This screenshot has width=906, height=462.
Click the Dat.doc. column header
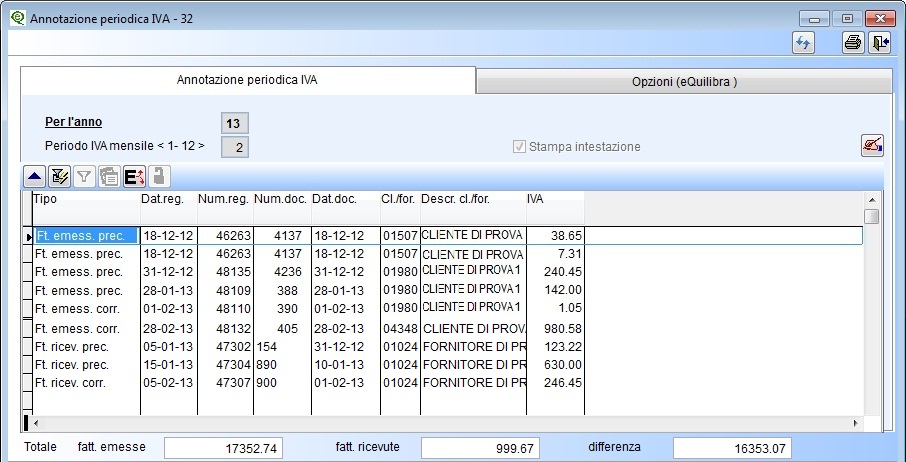(346, 208)
